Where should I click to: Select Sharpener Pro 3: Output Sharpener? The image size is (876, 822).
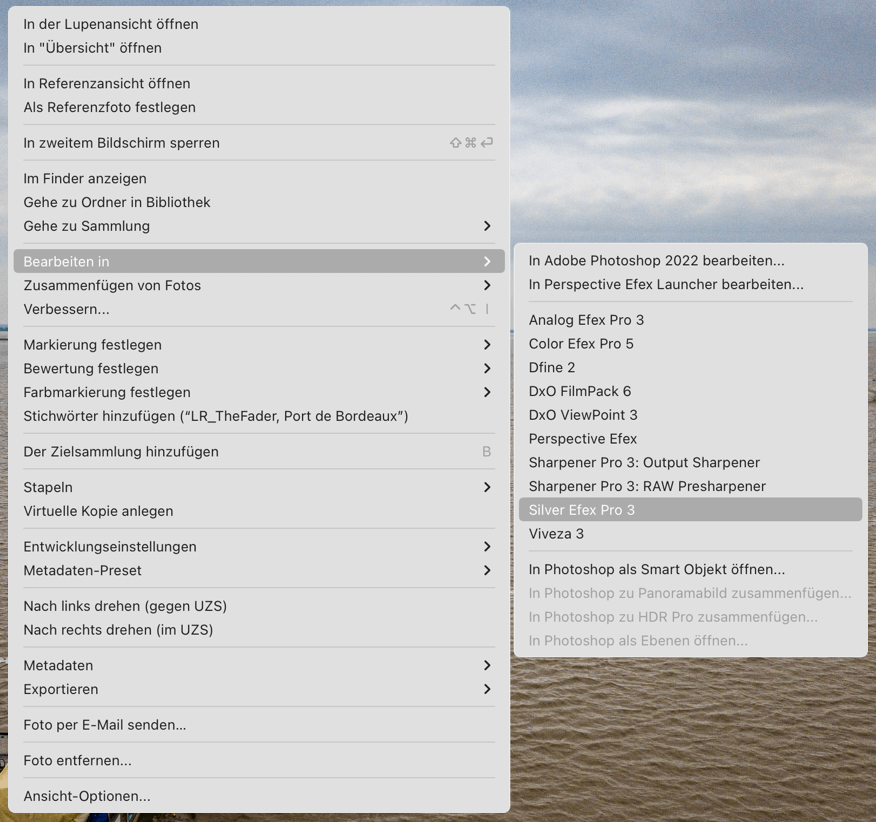click(x=691, y=463)
